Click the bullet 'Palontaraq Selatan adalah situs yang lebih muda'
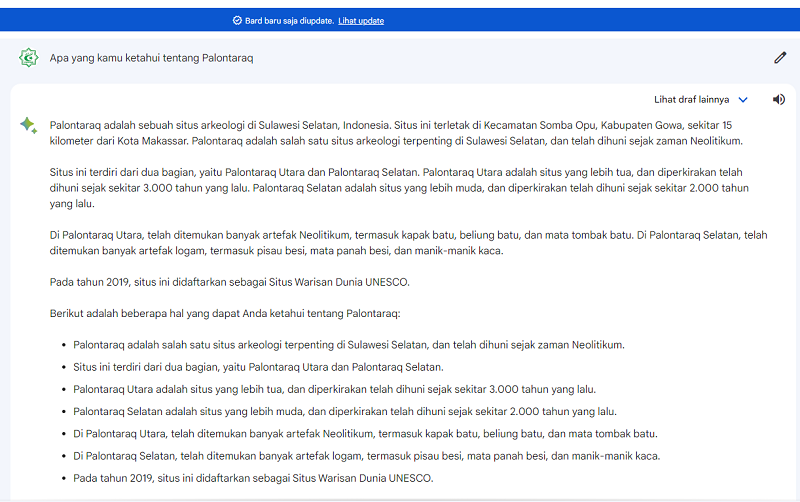This screenshot has width=800, height=502. (x=345, y=411)
